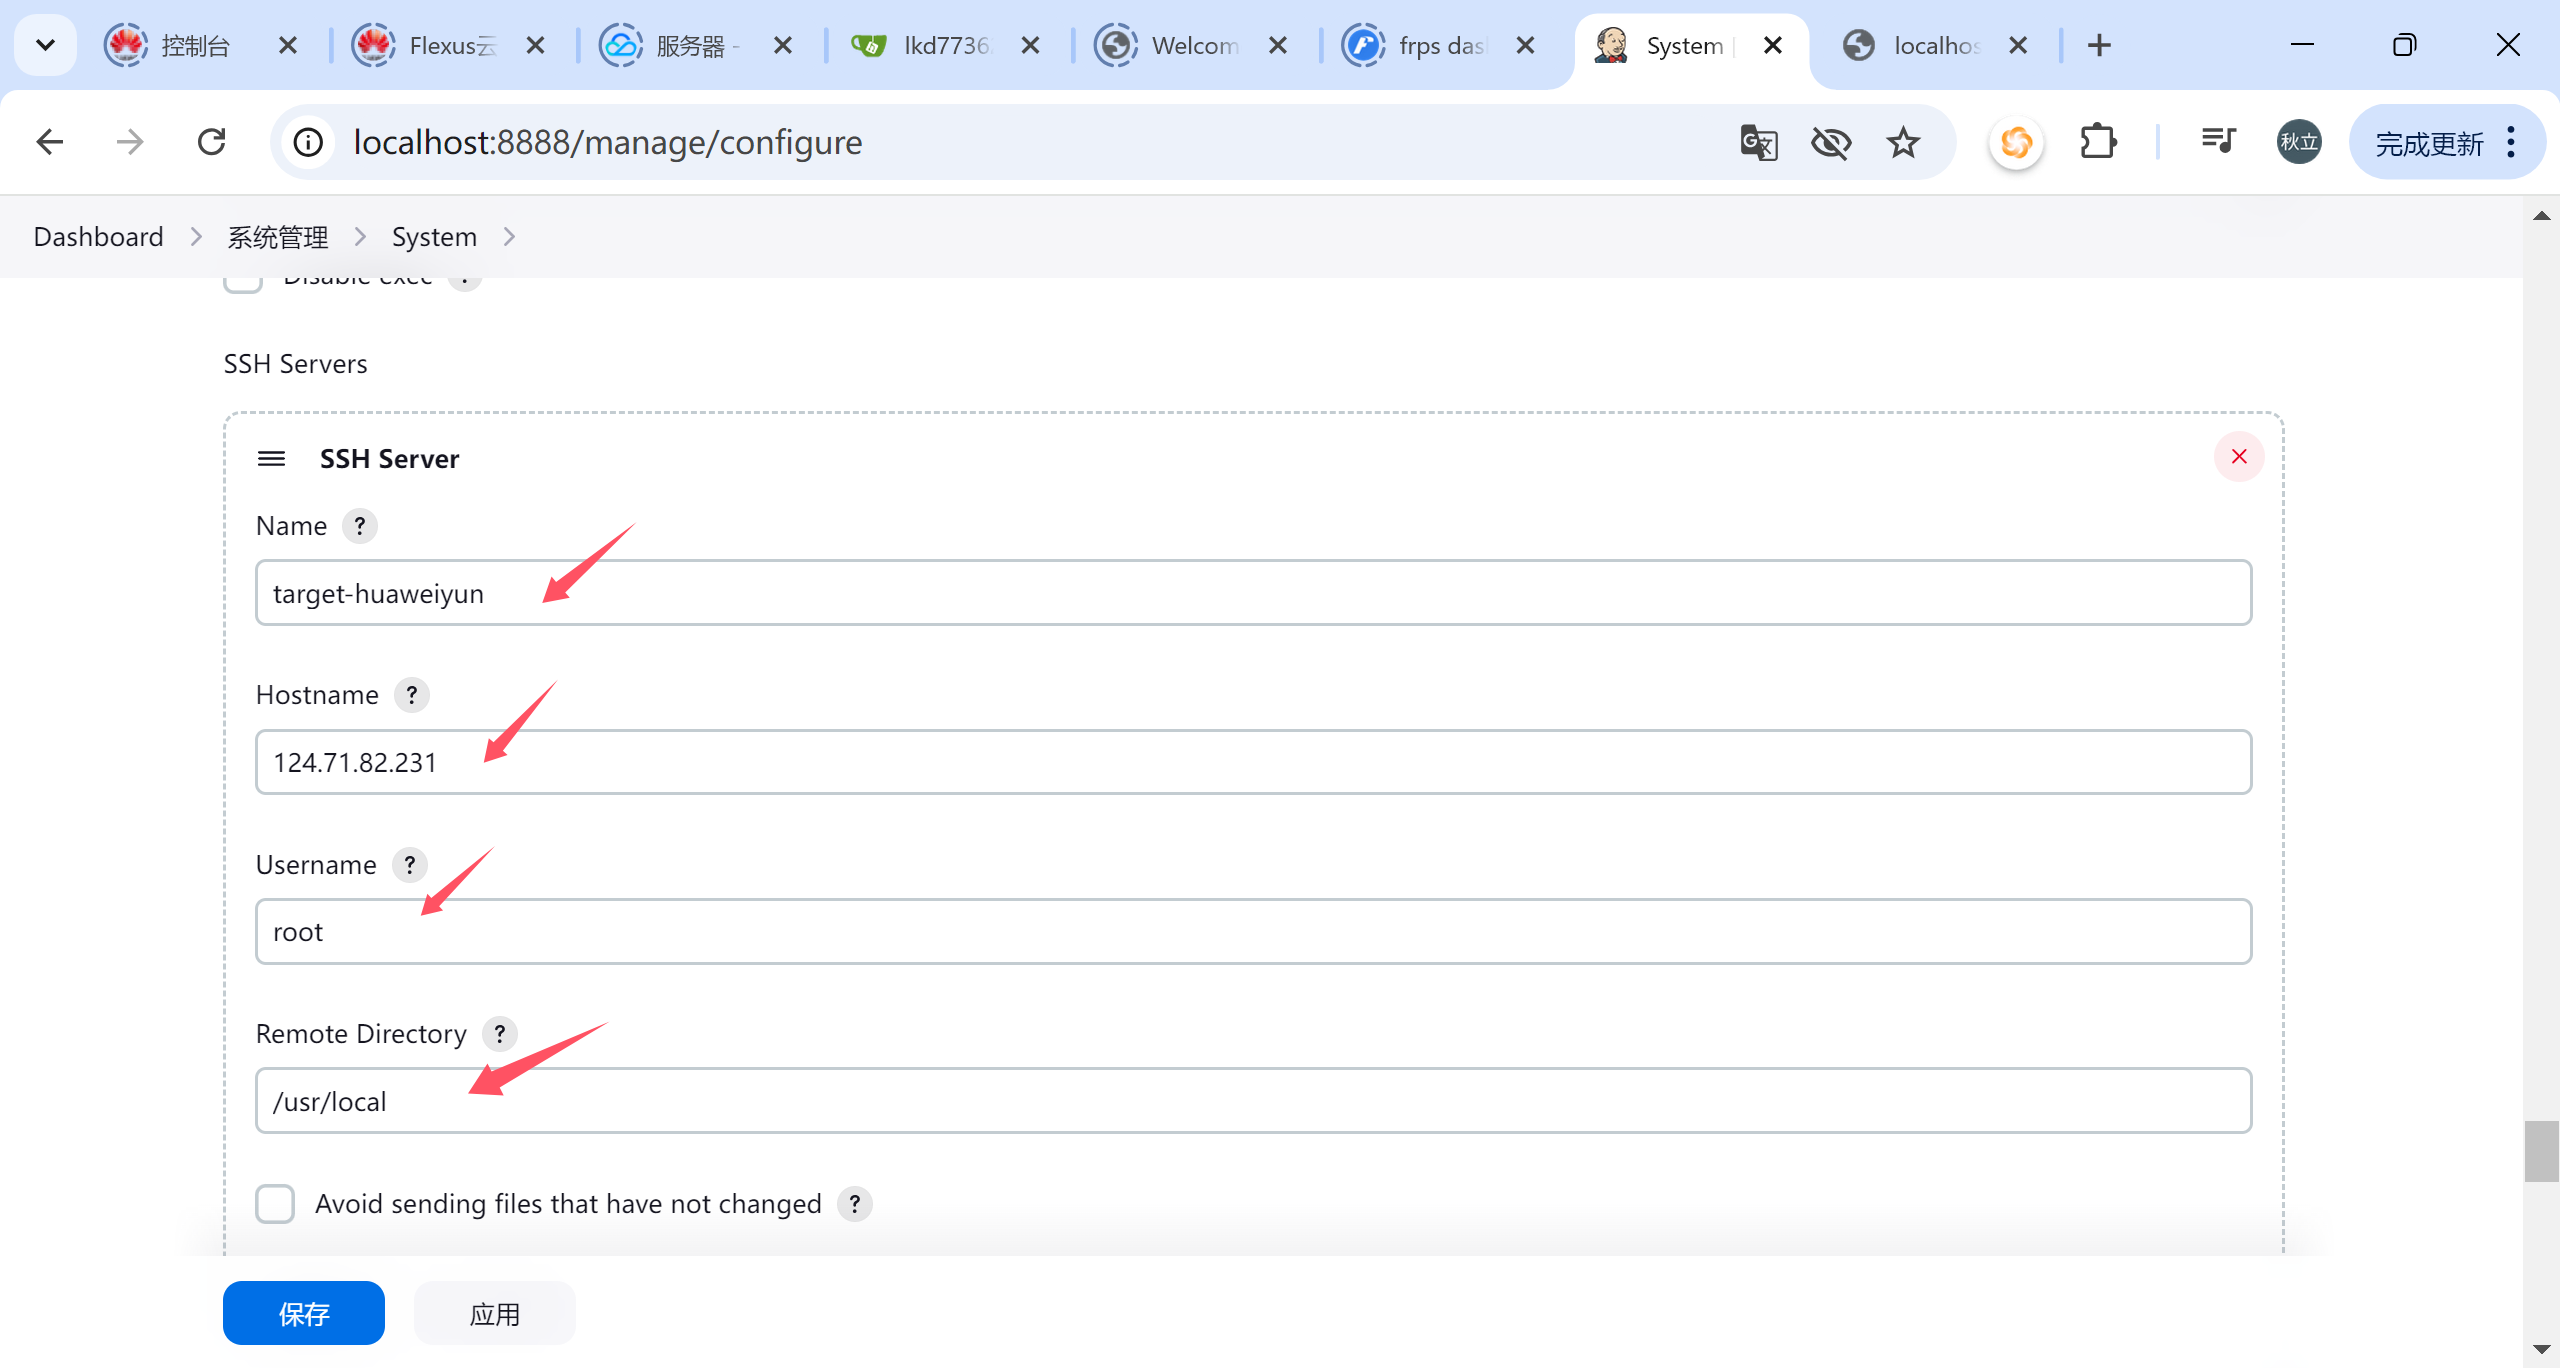Viewport: 2560px width, 1368px height.
Task: Click the 应用 apply button
Action: (x=494, y=1313)
